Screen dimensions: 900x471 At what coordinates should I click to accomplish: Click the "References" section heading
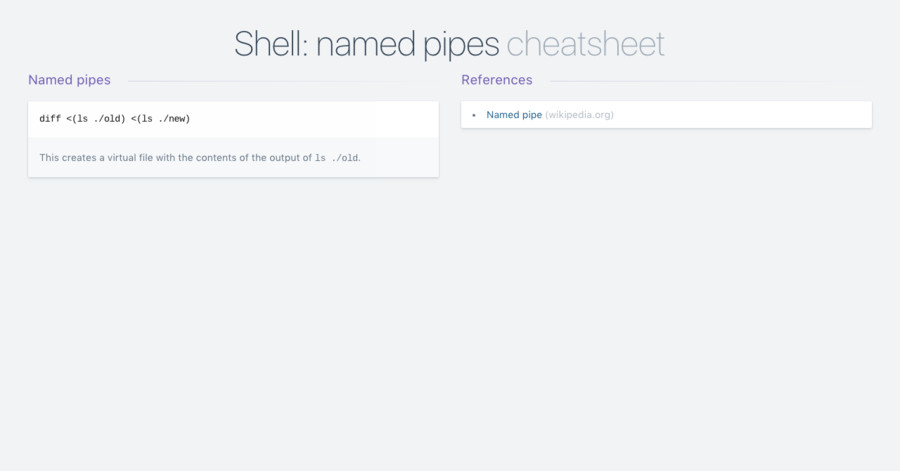coord(496,80)
